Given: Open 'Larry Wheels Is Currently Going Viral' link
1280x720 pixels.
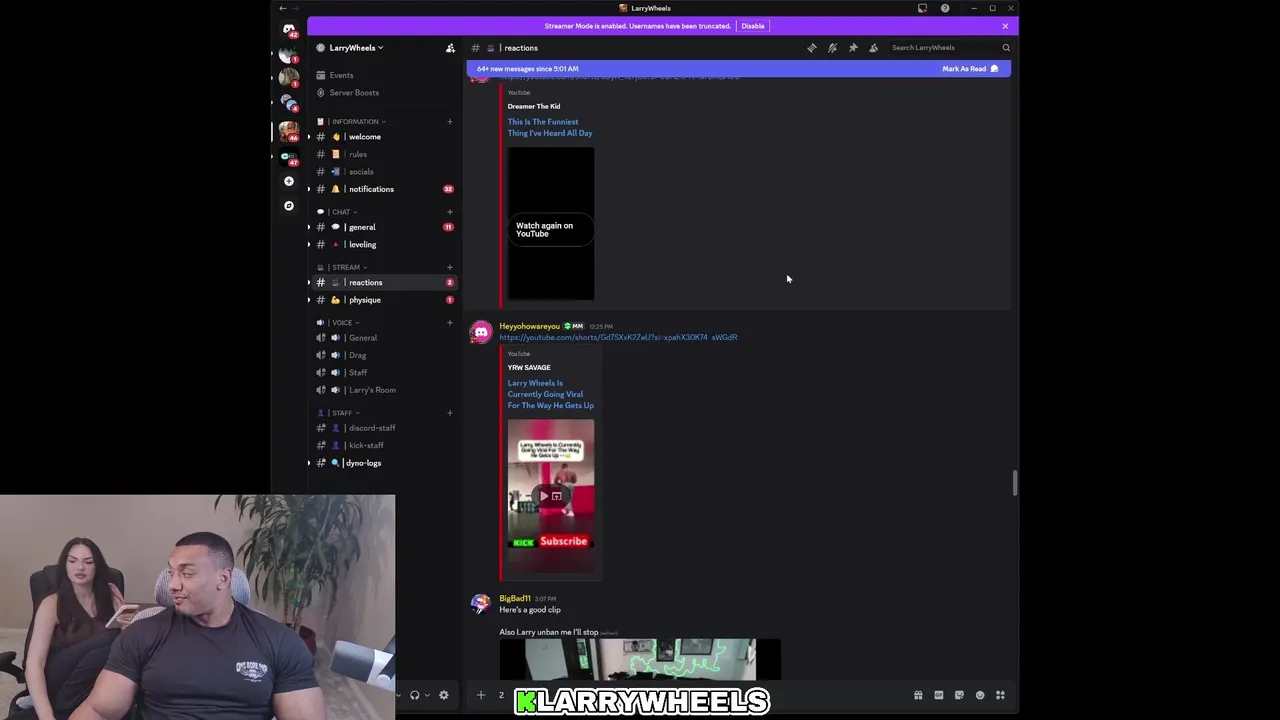Looking at the screenshot, I should pos(550,394).
